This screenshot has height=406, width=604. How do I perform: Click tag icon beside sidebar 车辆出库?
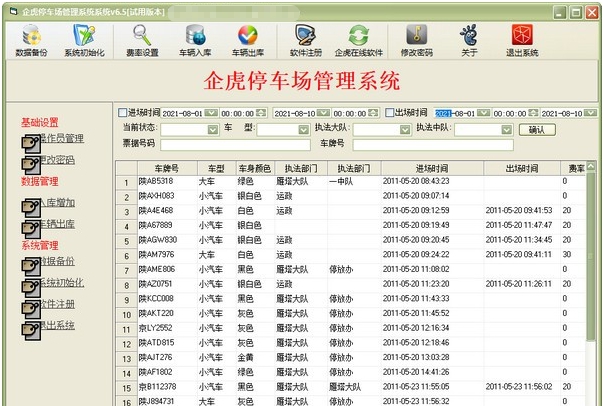[31, 229]
